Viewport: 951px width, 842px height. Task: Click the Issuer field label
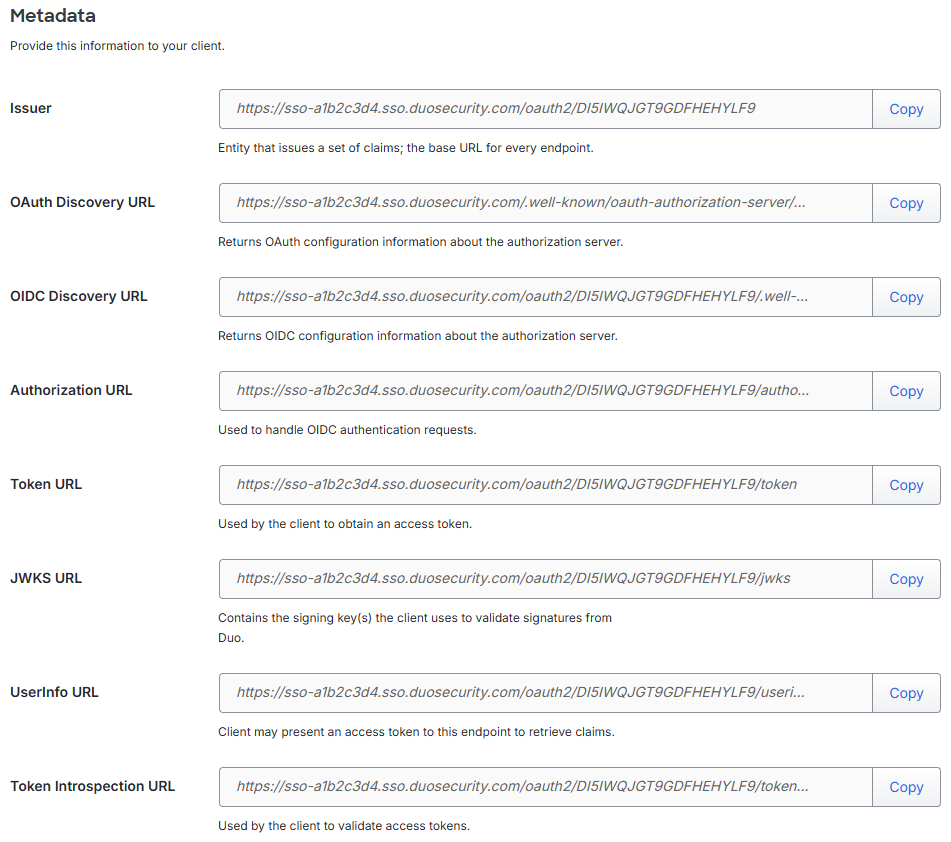tap(30, 108)
